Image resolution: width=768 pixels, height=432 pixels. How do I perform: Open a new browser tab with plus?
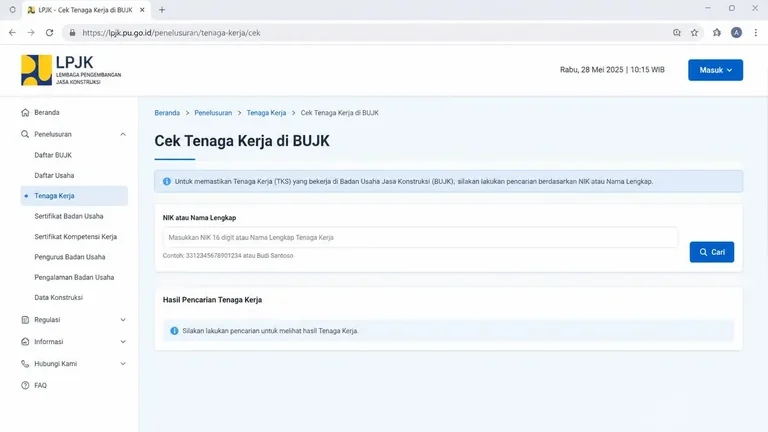tap(162, 10)
